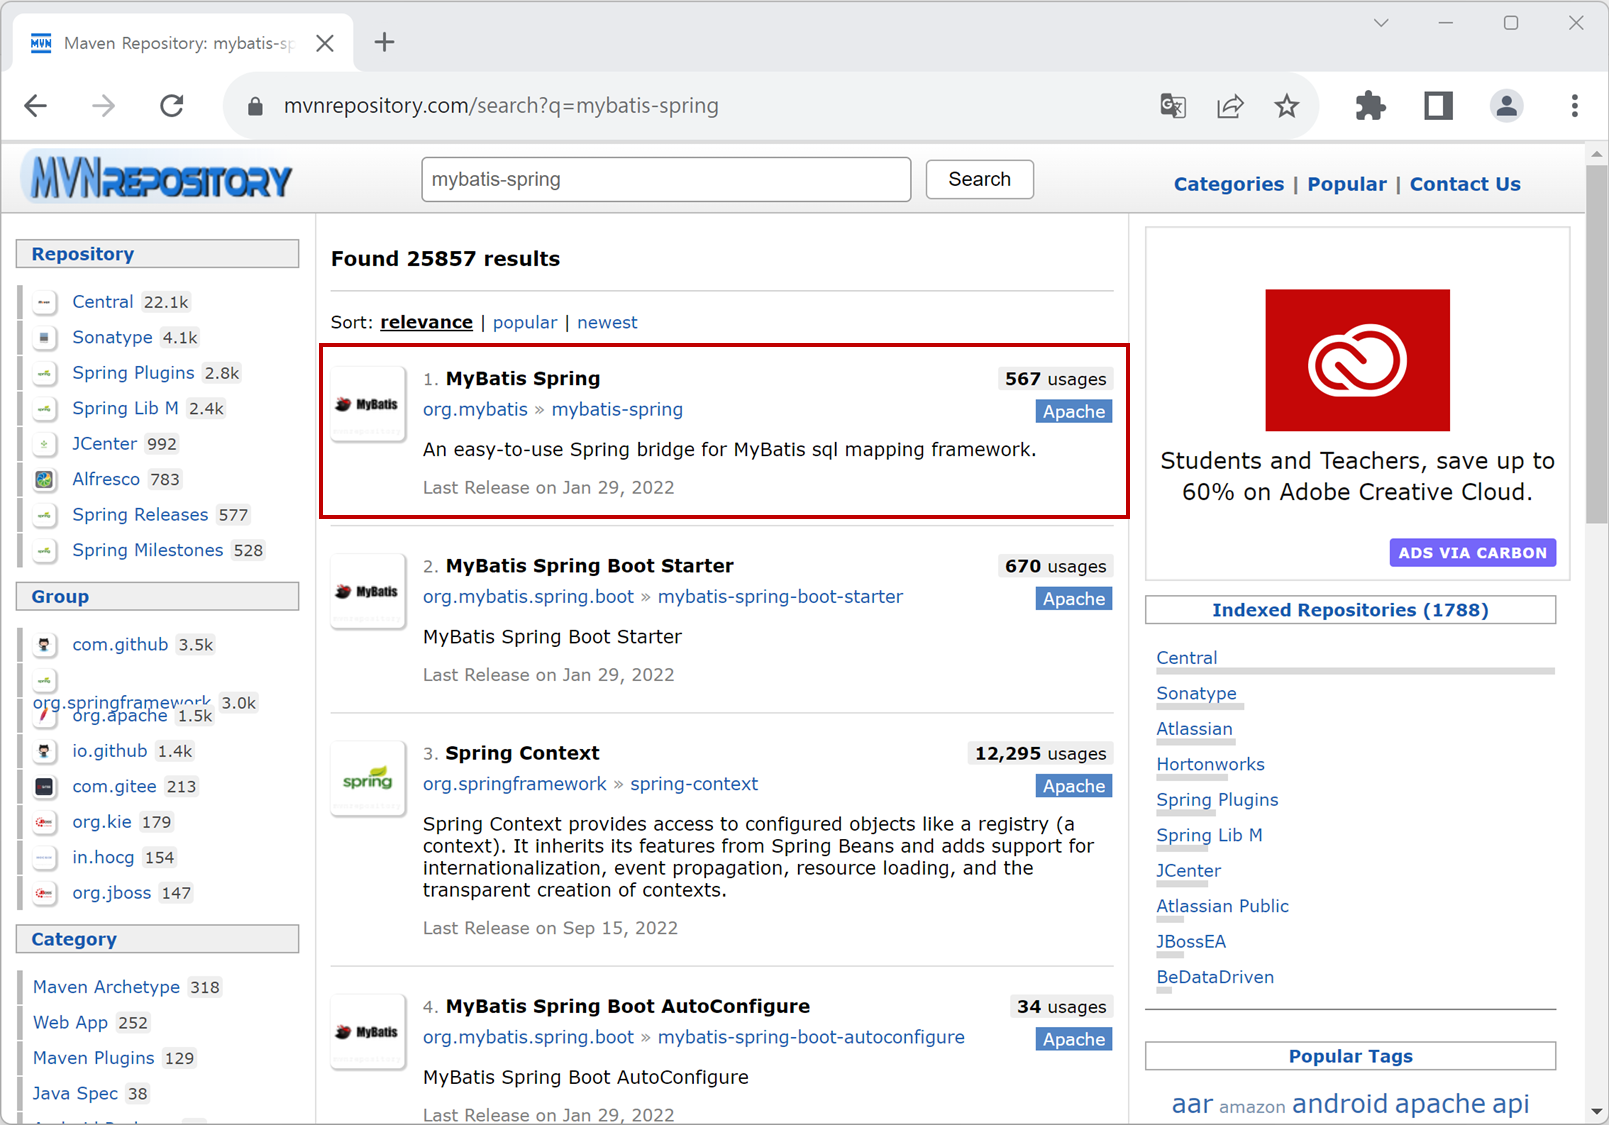Screen dimensions: 1609x1125
Task: Click the org.mybatis group link
Action: pyautogui.click(x=475, y=409)
